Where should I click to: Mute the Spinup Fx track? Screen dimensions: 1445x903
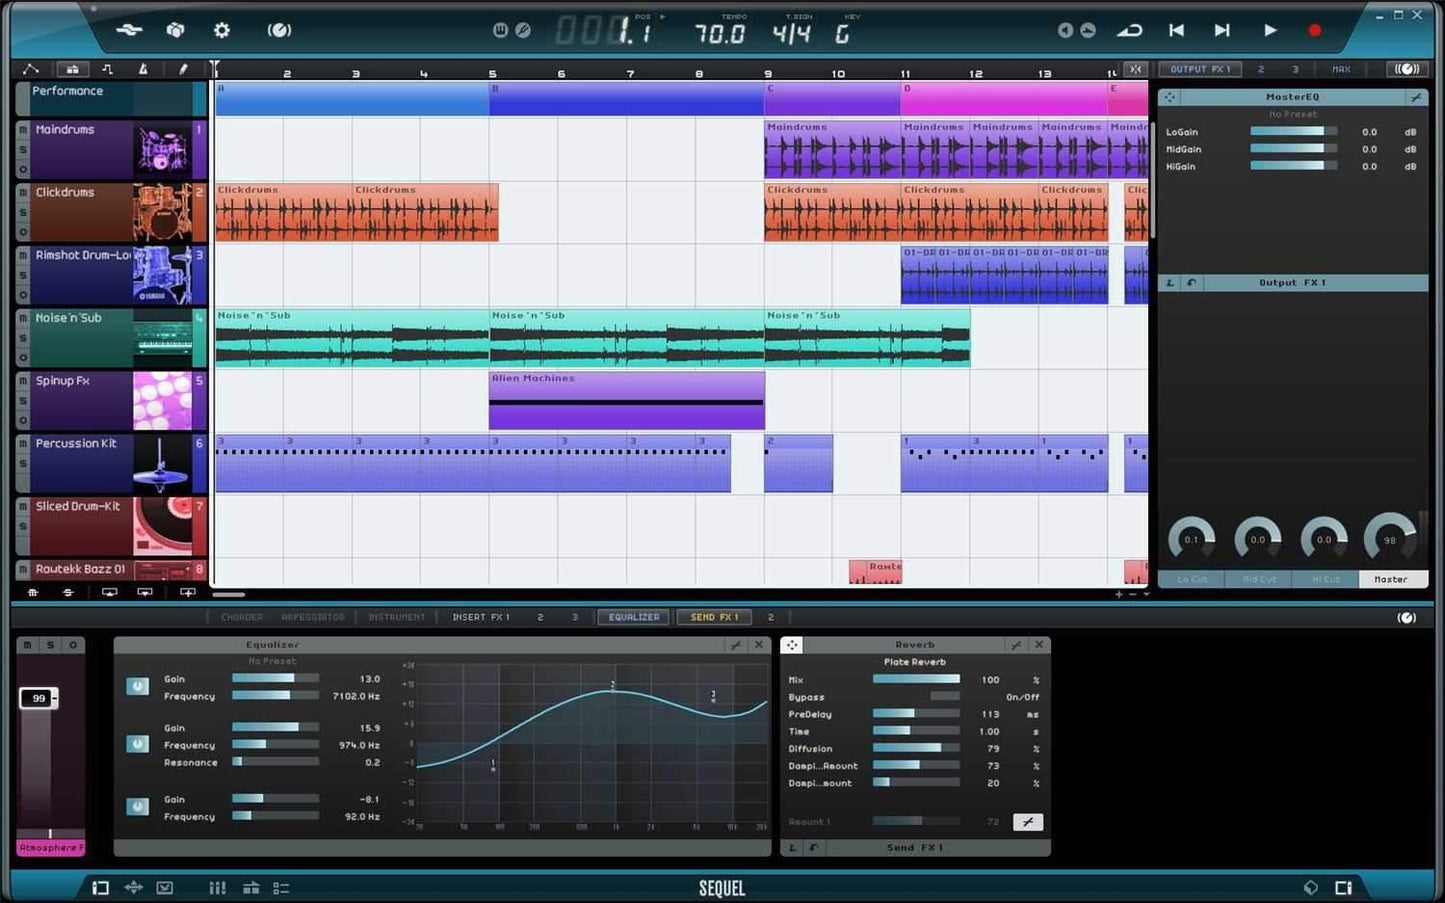23,381
